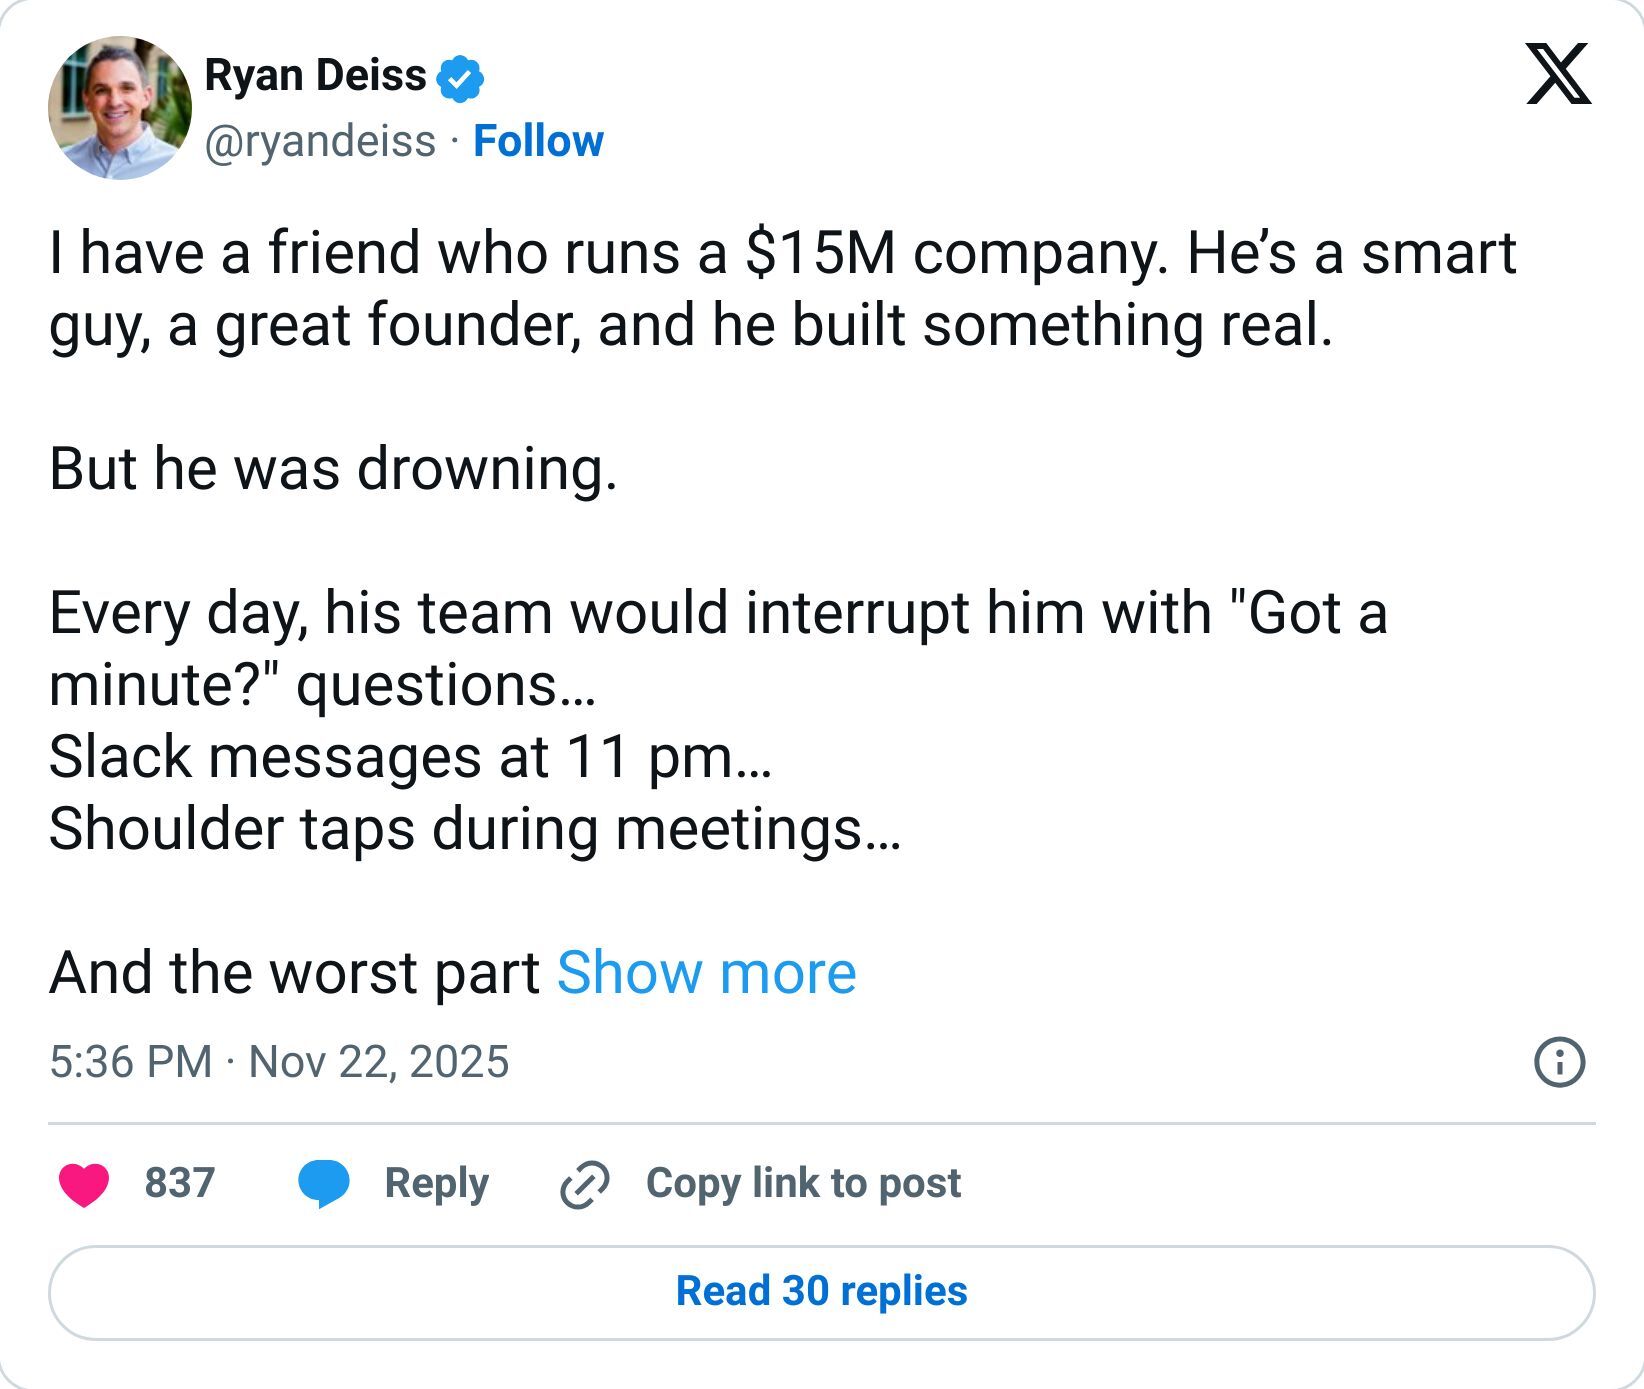Click the line reading 'But he was drowning.'
The width and height of the screenshot is (1644, 1389).
click(x=334, y=467)
